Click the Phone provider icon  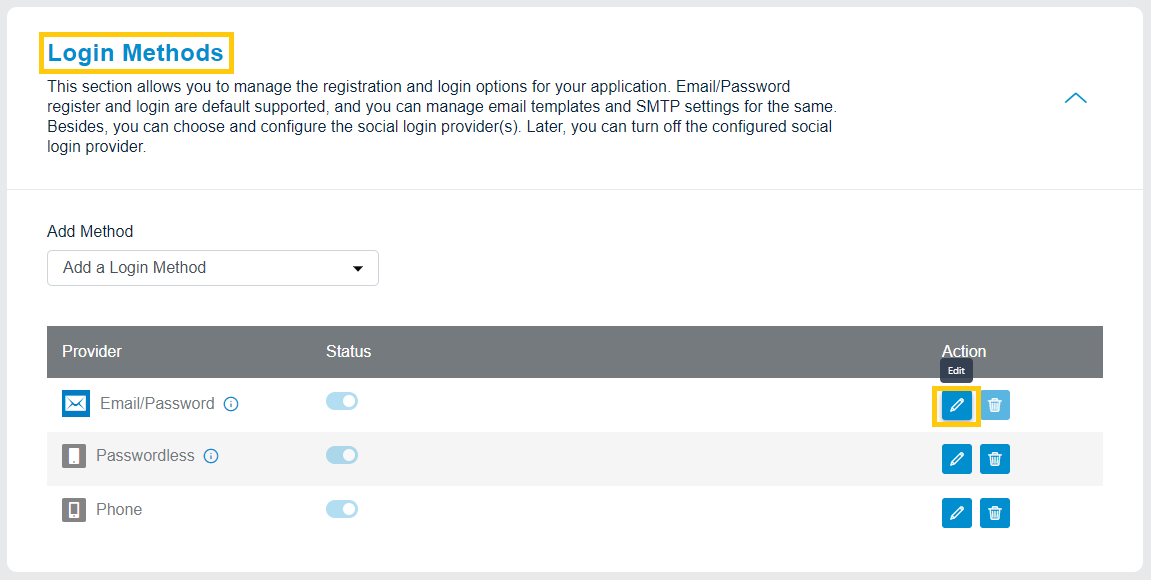point(75,509)
